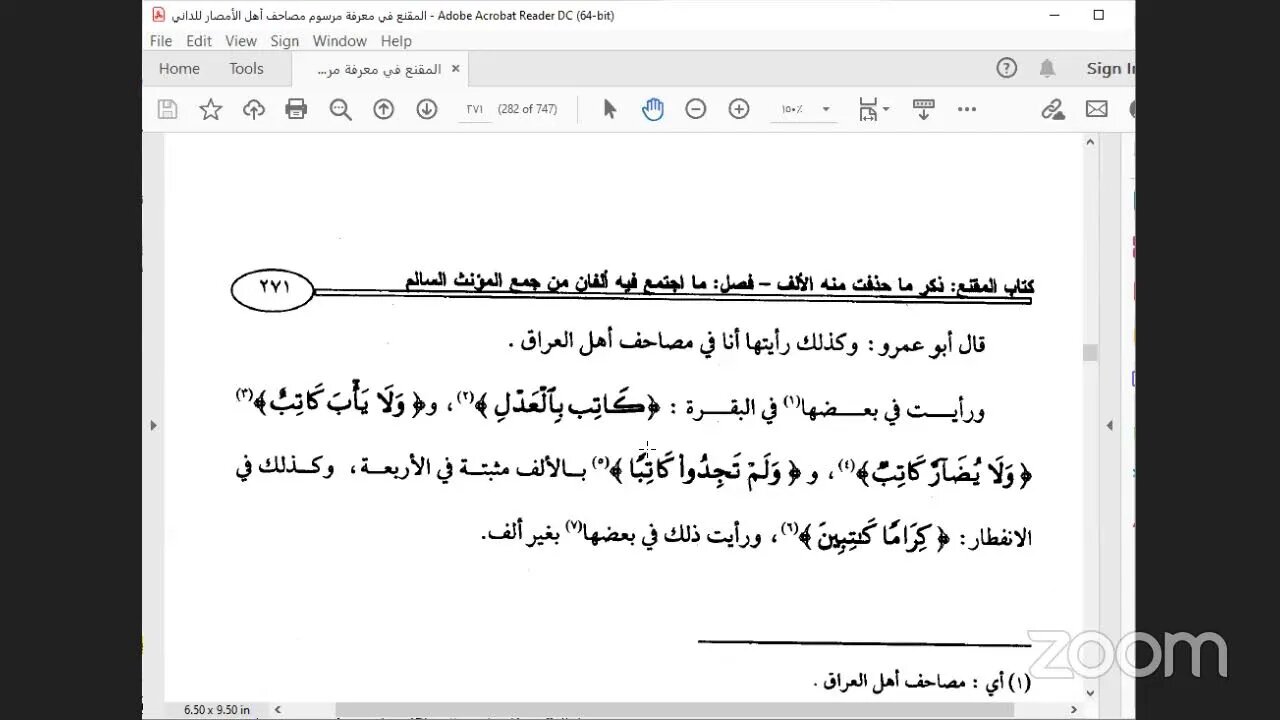Click the zoom percentage value field
This screenshot has height=720, width=1280.
click(791, 110)
